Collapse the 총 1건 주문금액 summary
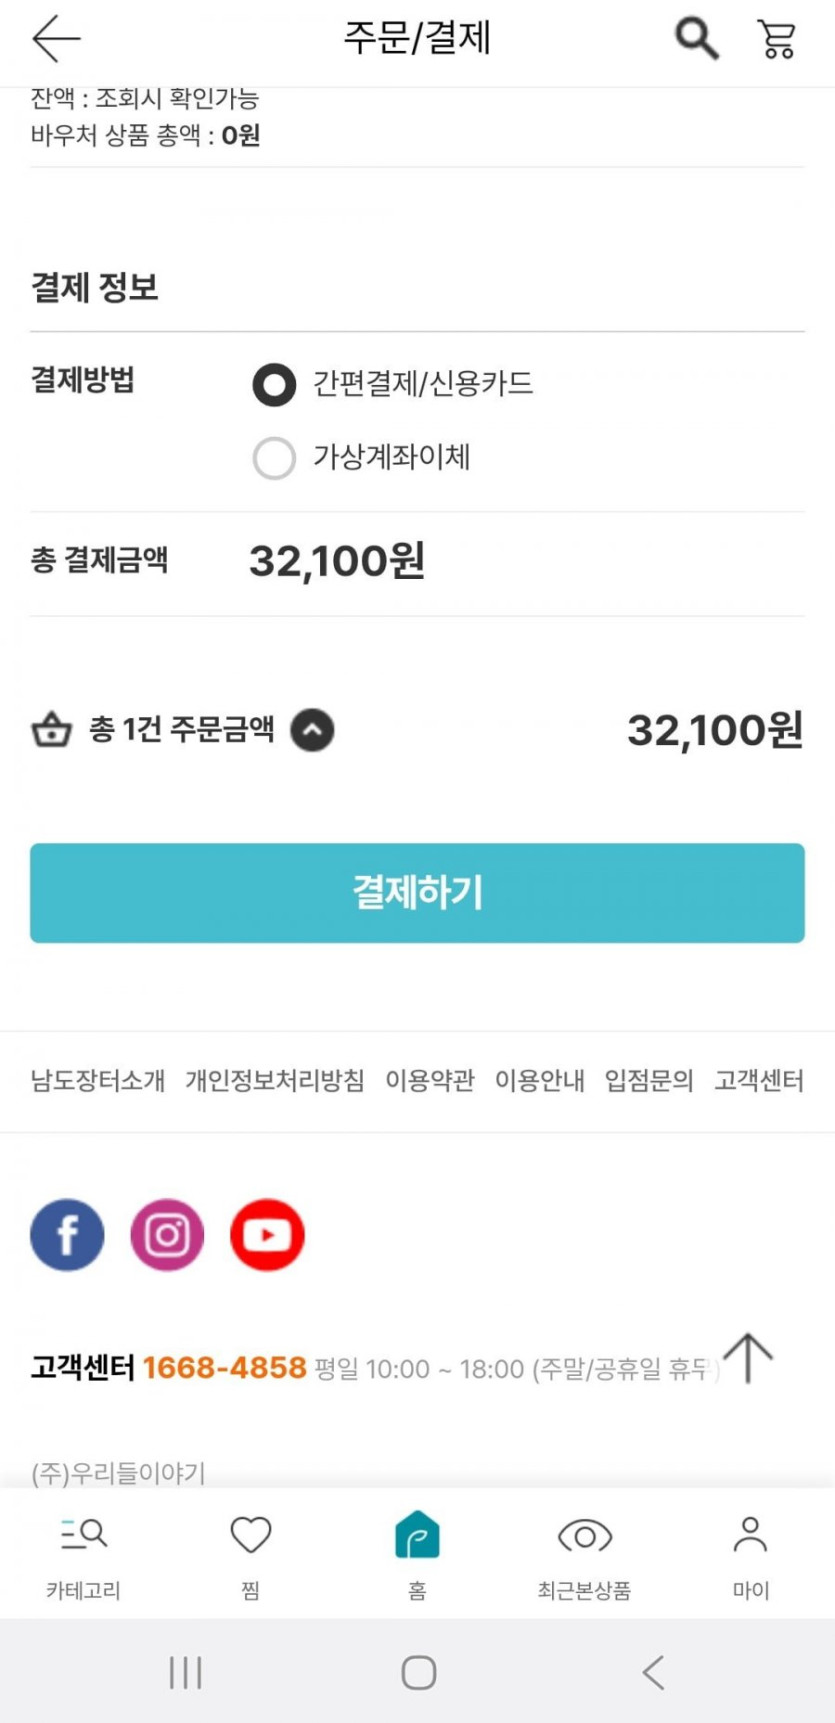Viewport: 835px width, 1723px height. [x=312, y=730]
